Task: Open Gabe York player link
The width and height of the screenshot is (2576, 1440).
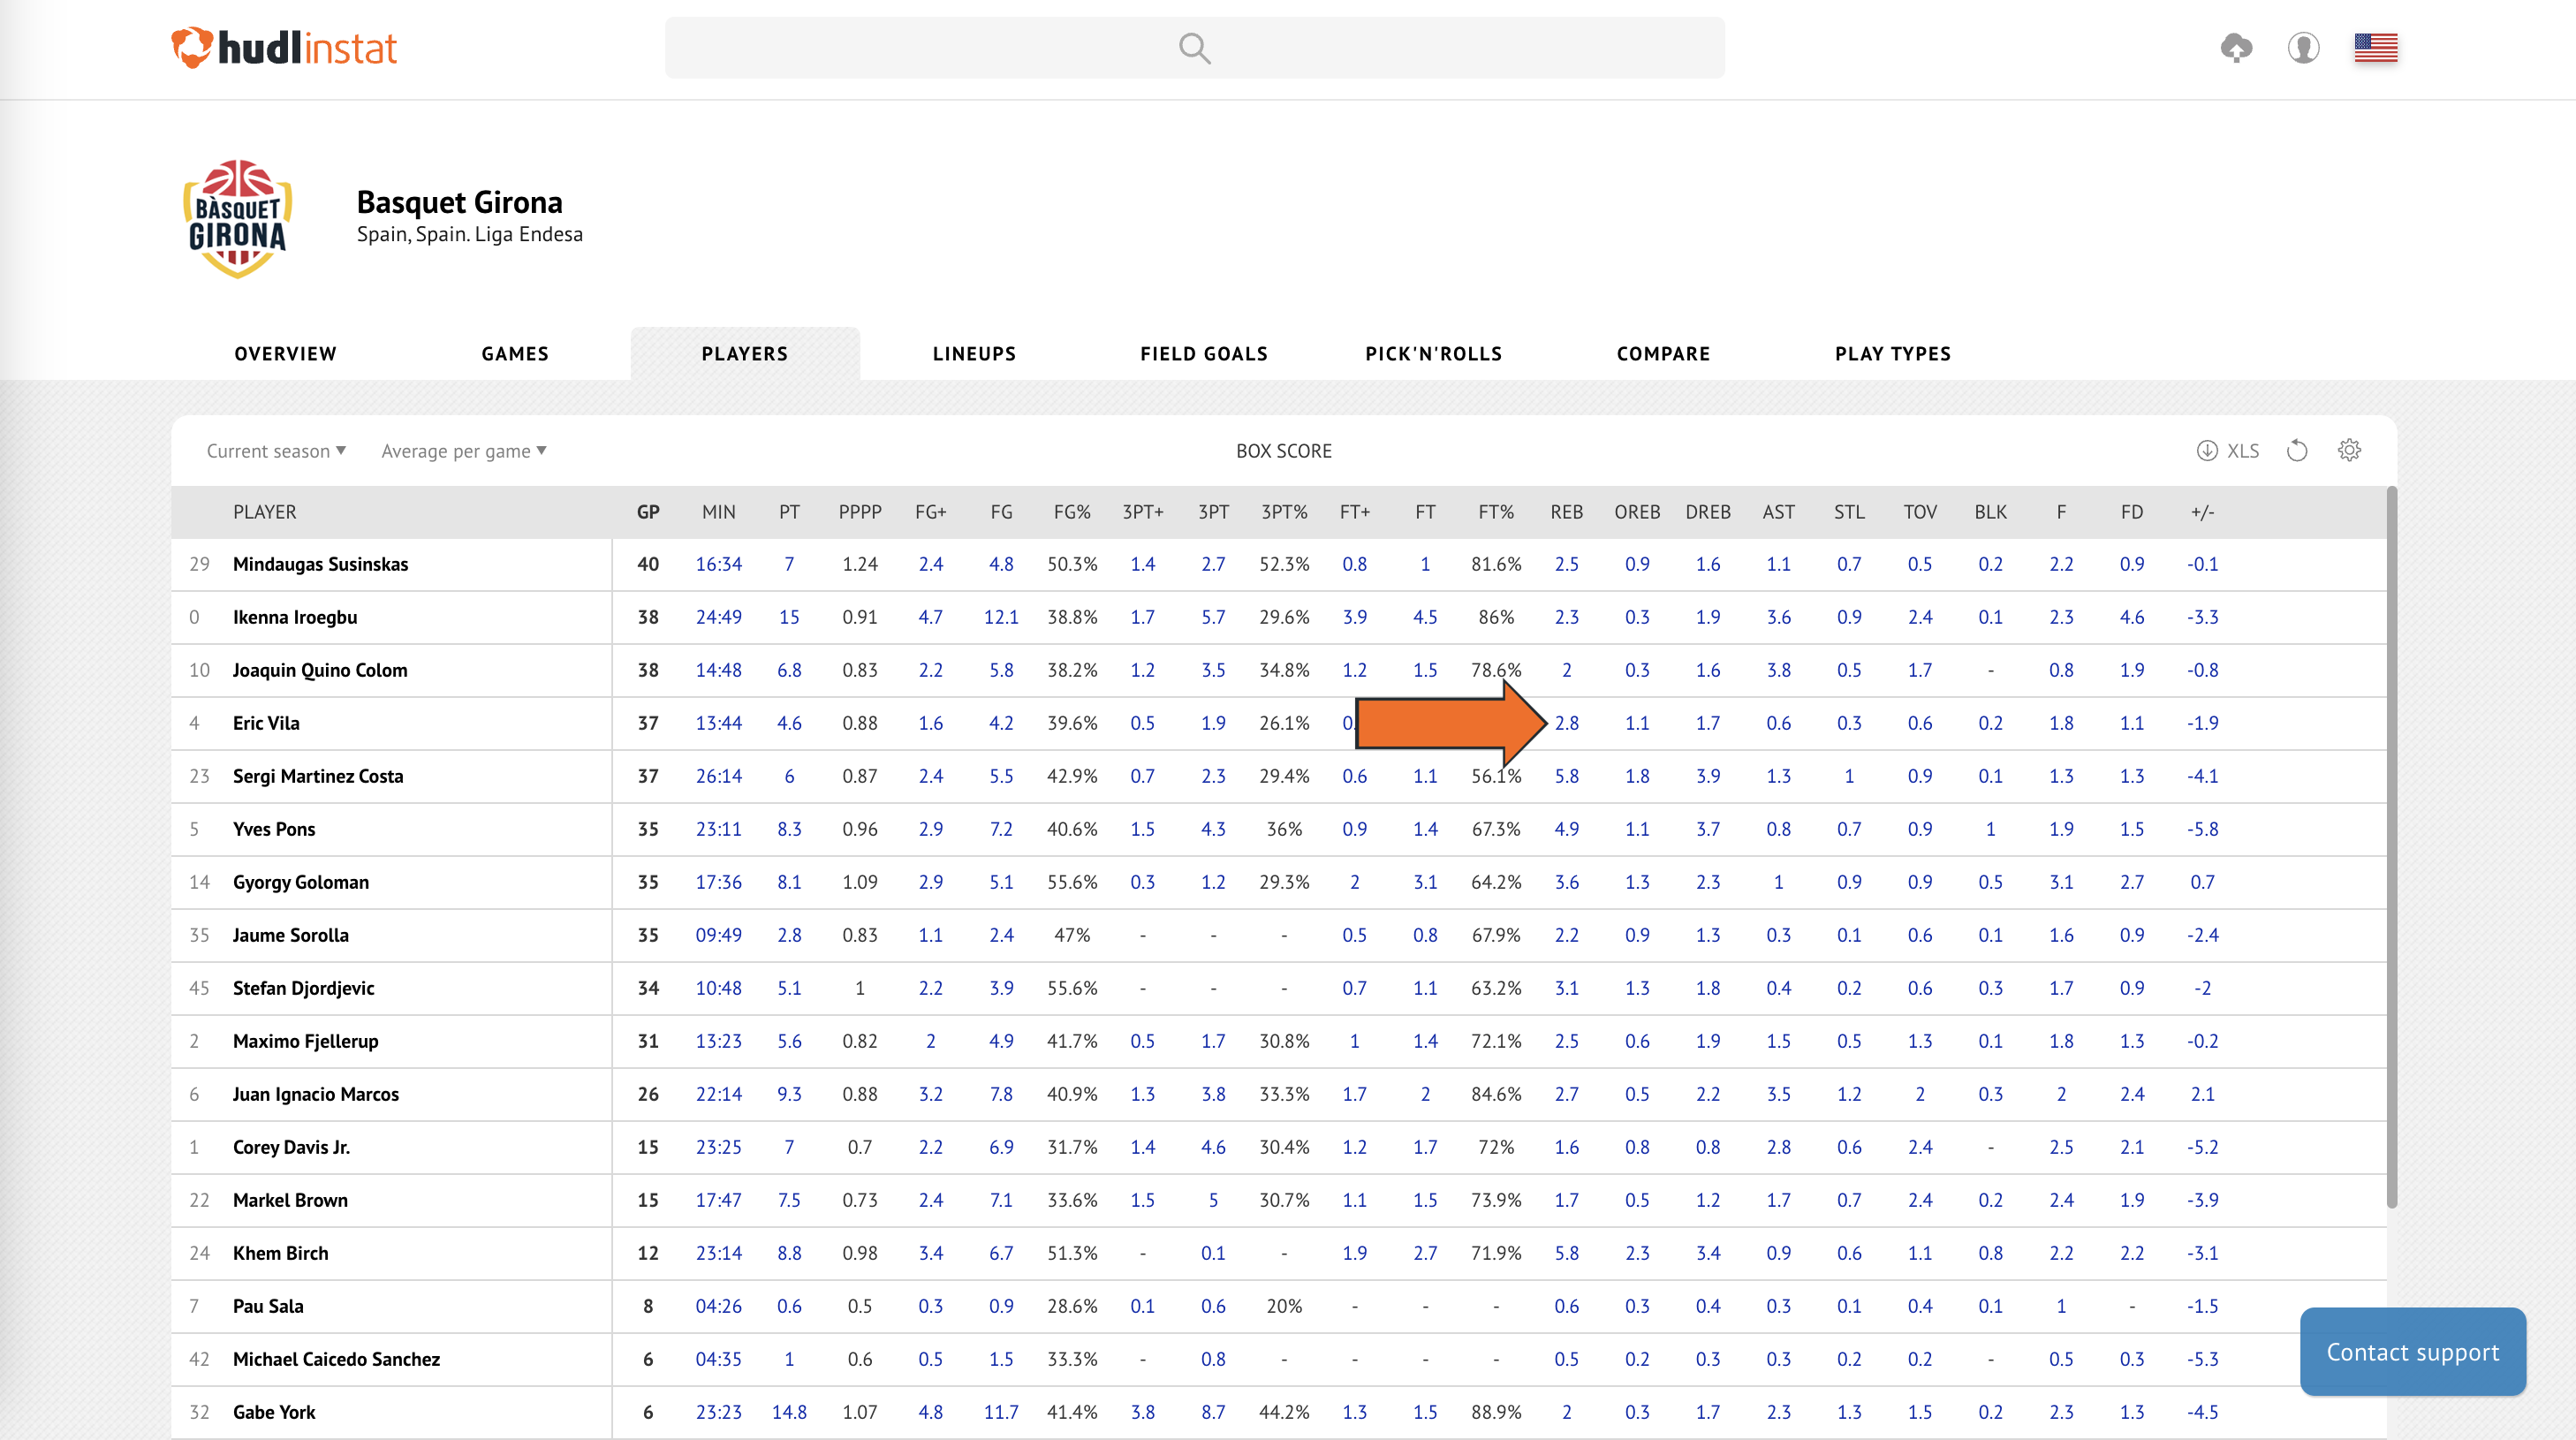Action: (274, 1412)
